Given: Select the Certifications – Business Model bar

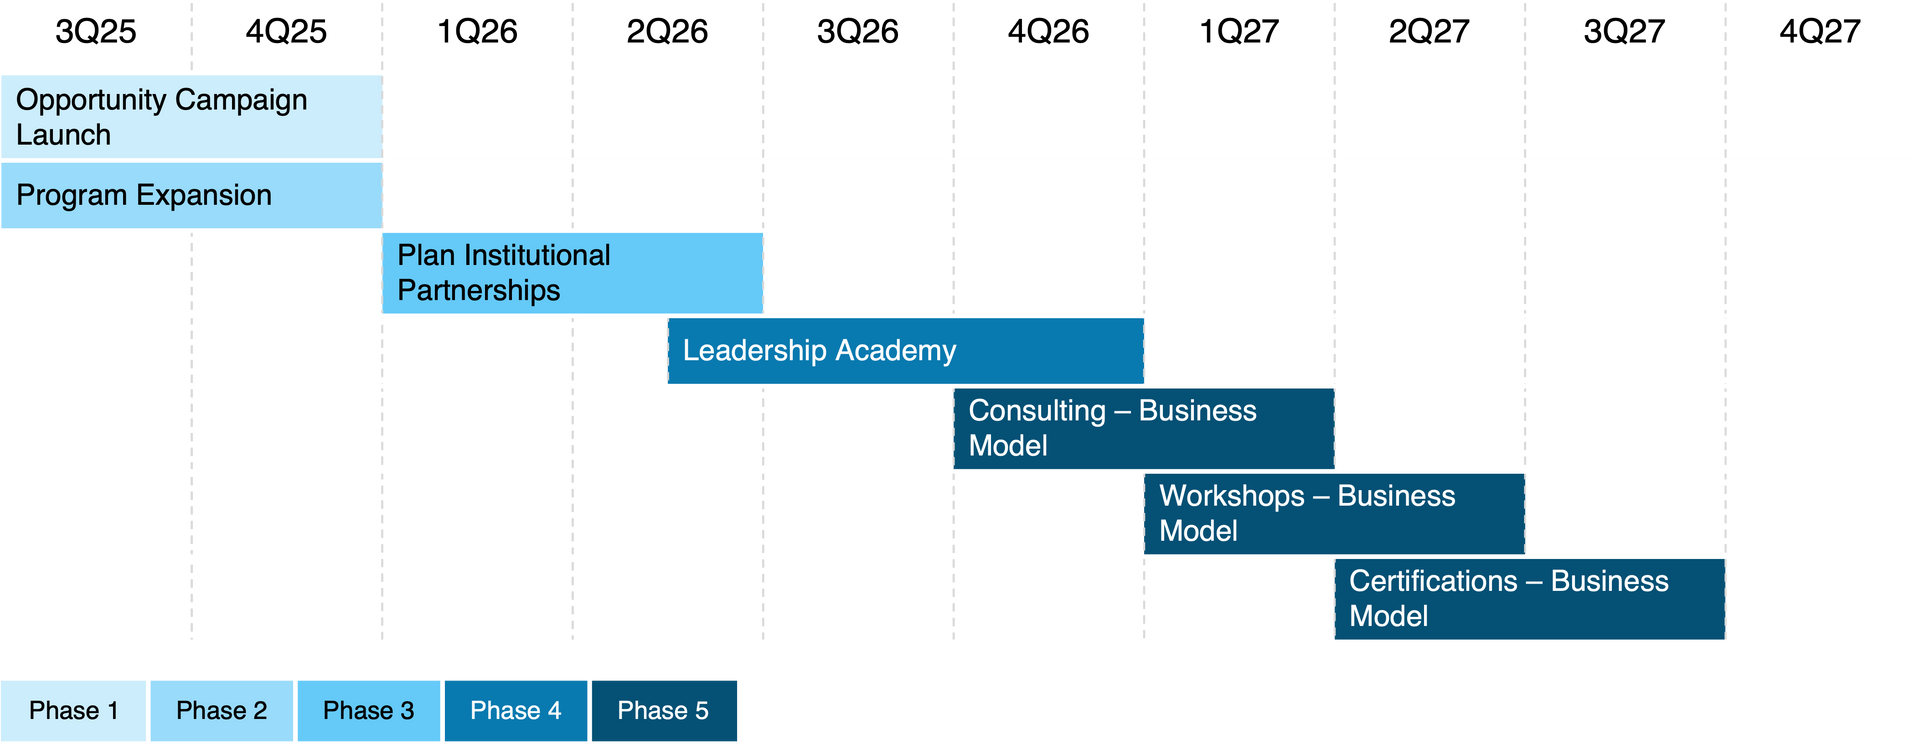Looking at the screenshot, I should (1529, 598).
